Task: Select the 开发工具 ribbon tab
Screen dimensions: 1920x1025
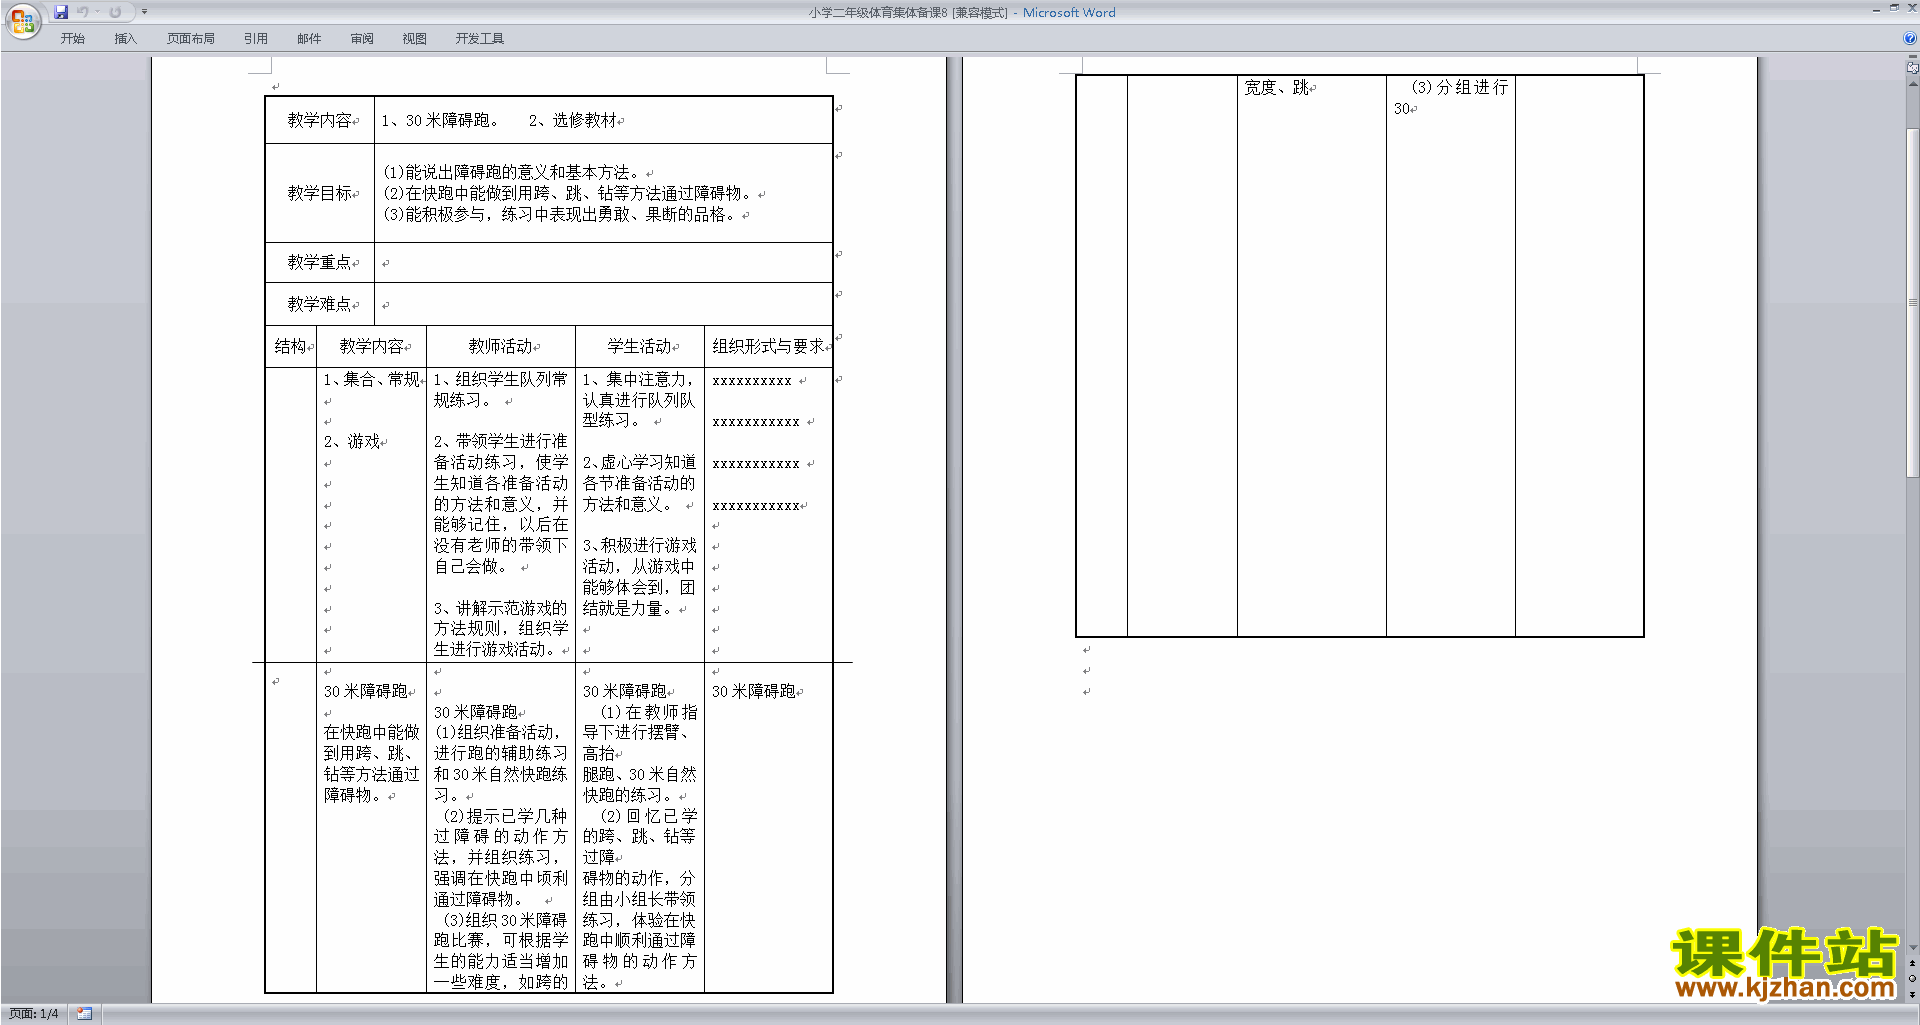Action: click(x=480, y=39)
